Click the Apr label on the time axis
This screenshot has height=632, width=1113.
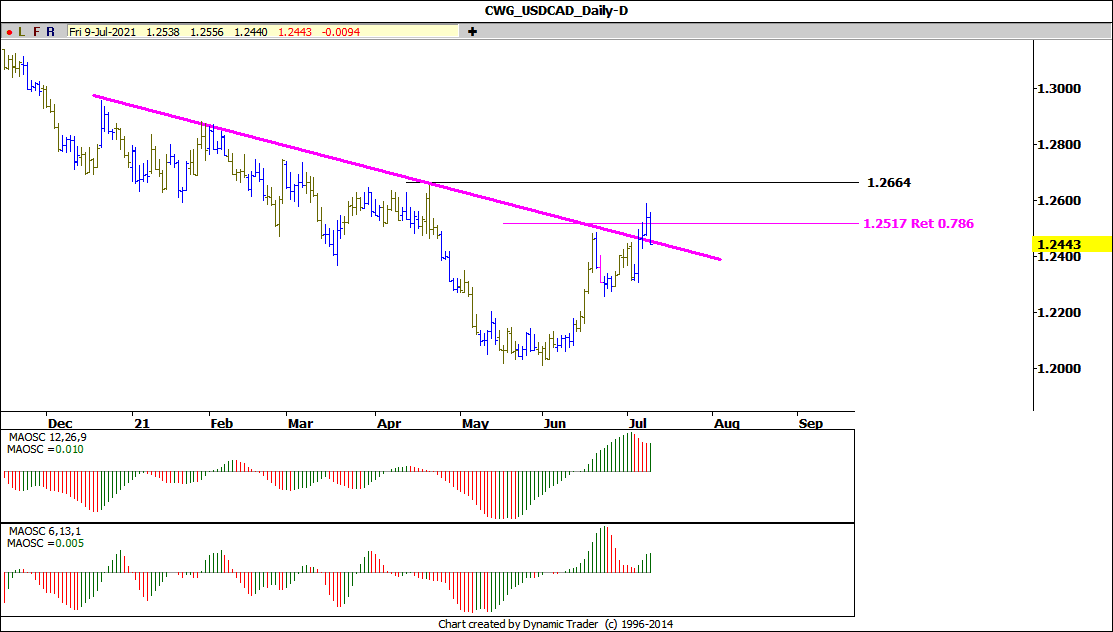(389, 423)
